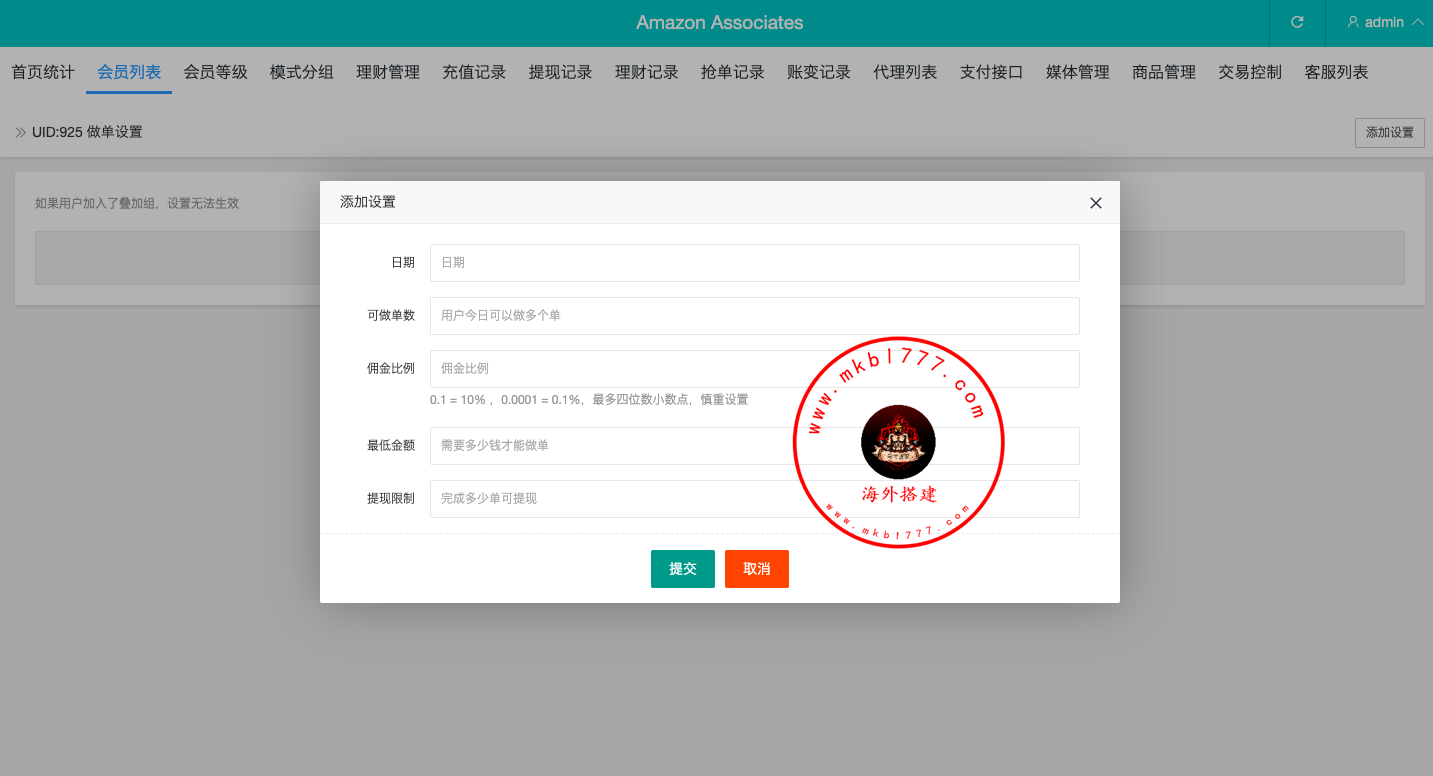The image size is (1433, 776).
Task: Click the UID:925 做单设置 breadcrumb text
Action: pos(87,132)
